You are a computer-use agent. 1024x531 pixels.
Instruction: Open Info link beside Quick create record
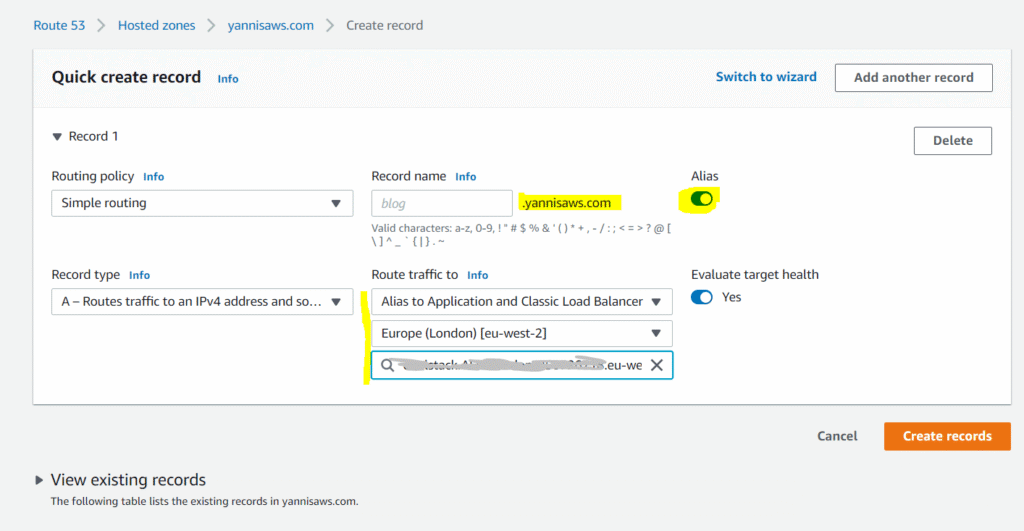[228, 78]
